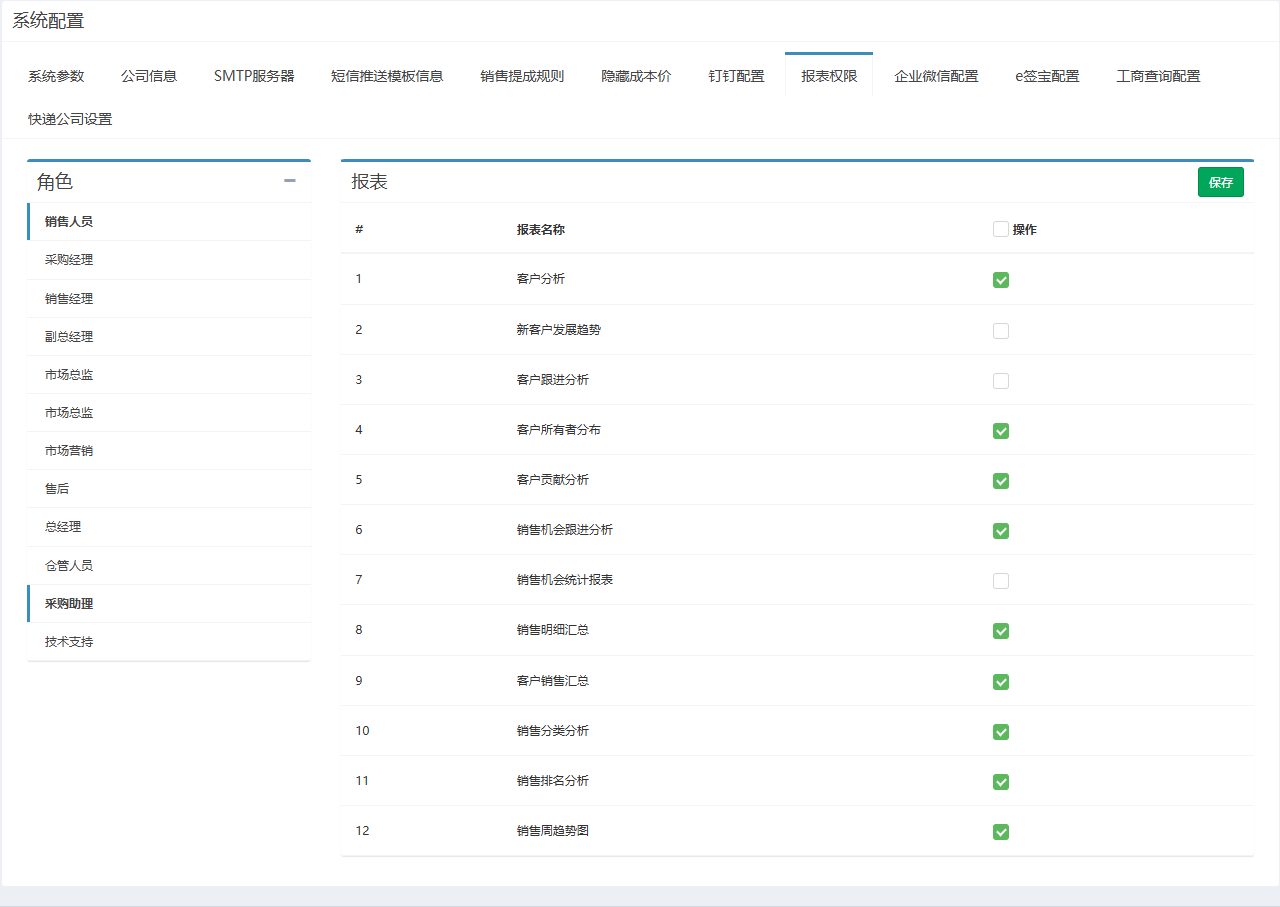Toggle the 客户销售汇总 report checkbox
This screenshot has height=907, width=1280.
[x=1001, y=681]
